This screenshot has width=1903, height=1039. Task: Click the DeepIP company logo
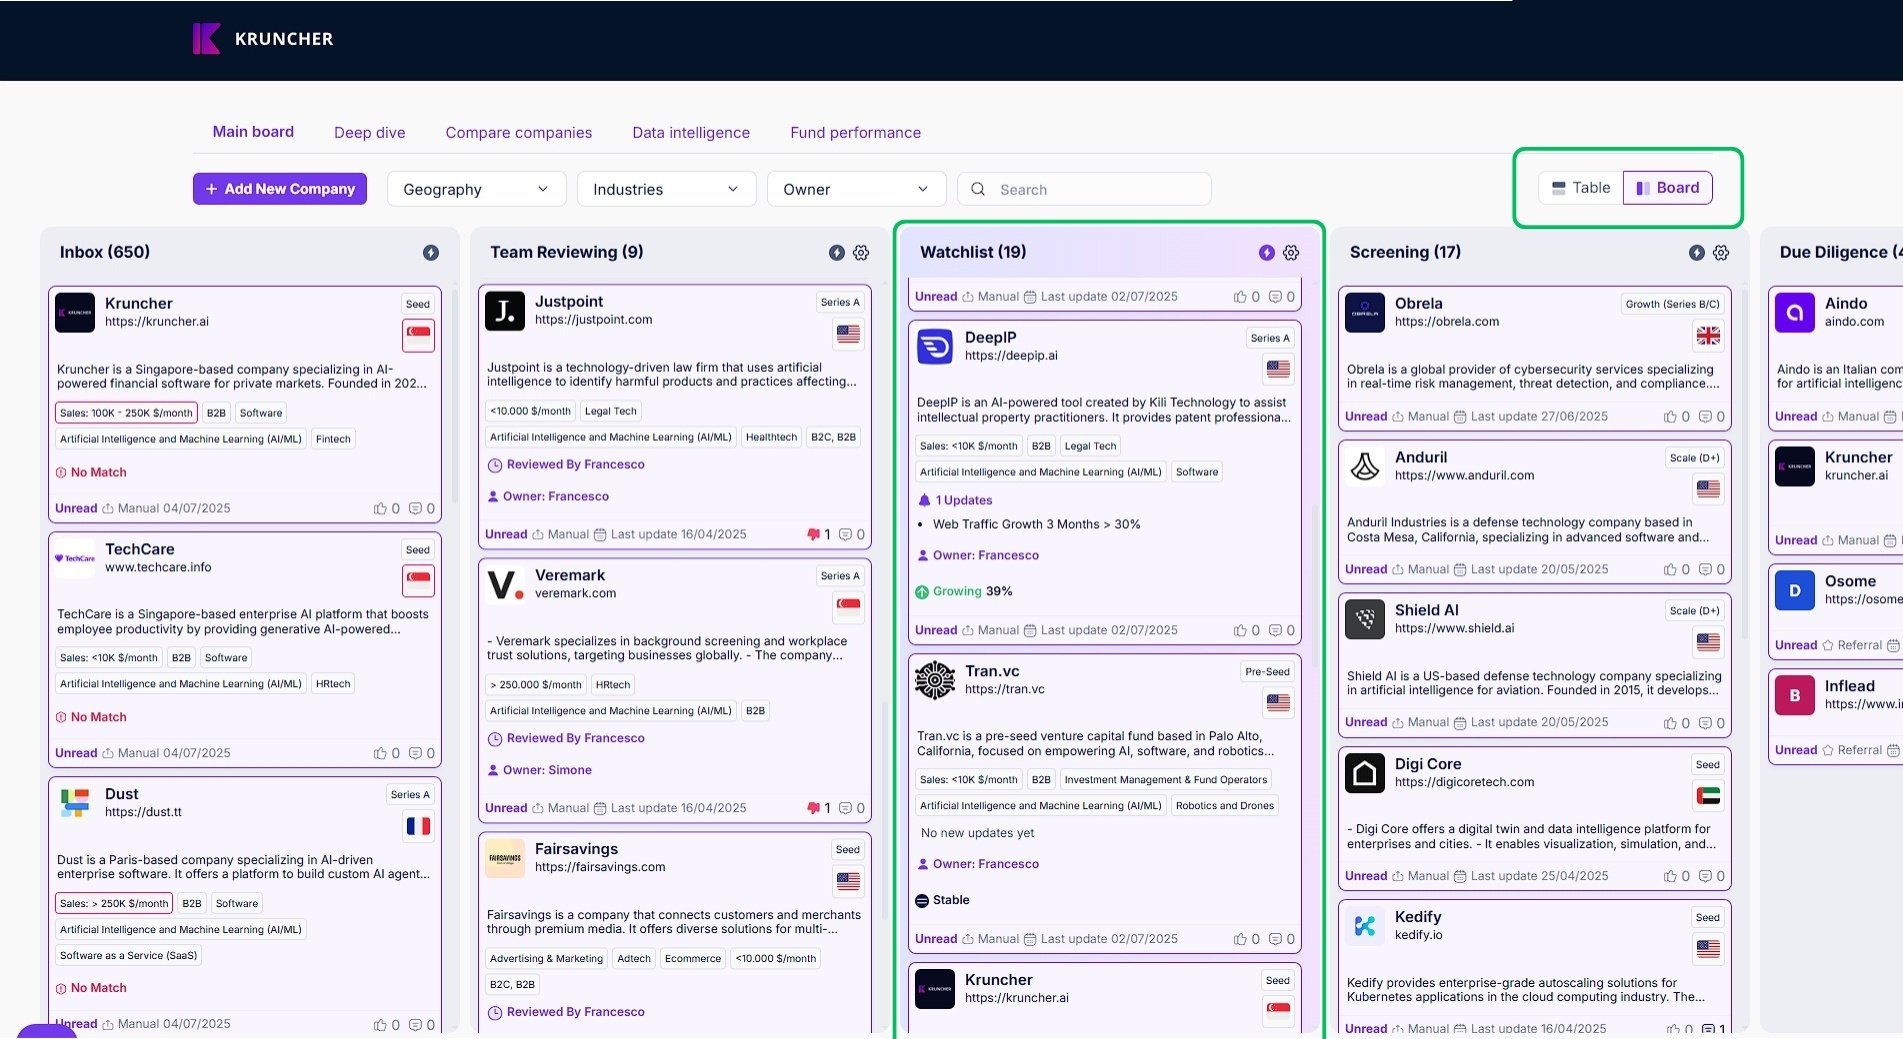pos(935,347)
